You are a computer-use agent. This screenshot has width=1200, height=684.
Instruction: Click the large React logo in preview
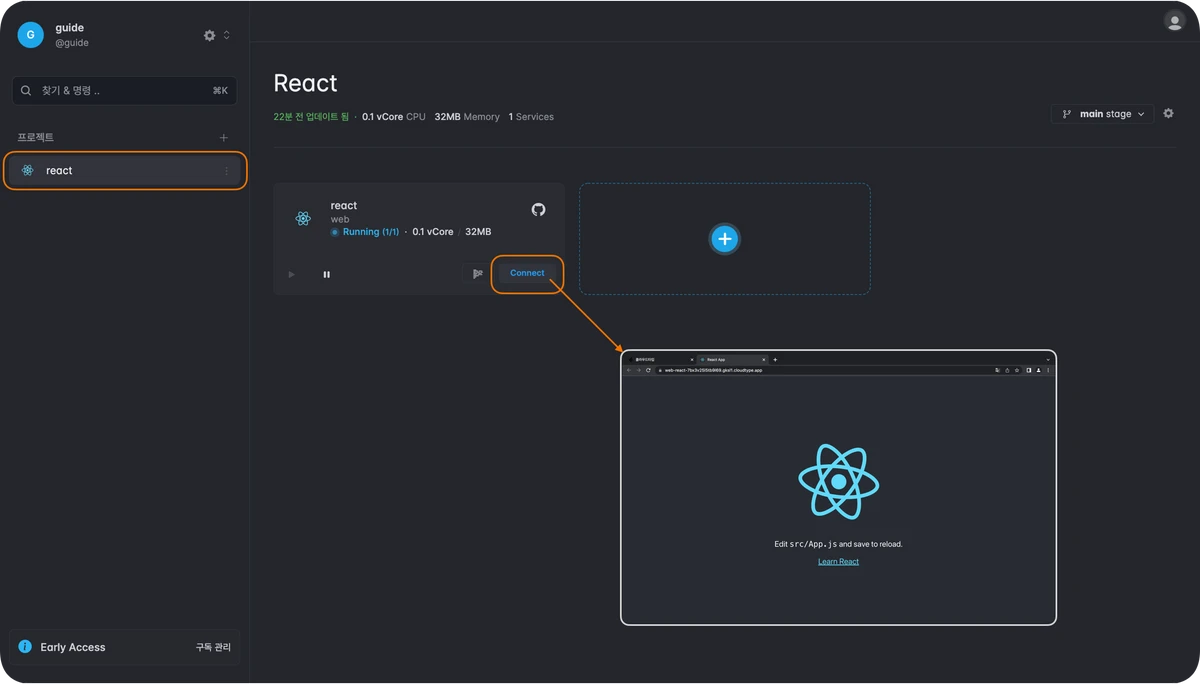coord(839,482)
